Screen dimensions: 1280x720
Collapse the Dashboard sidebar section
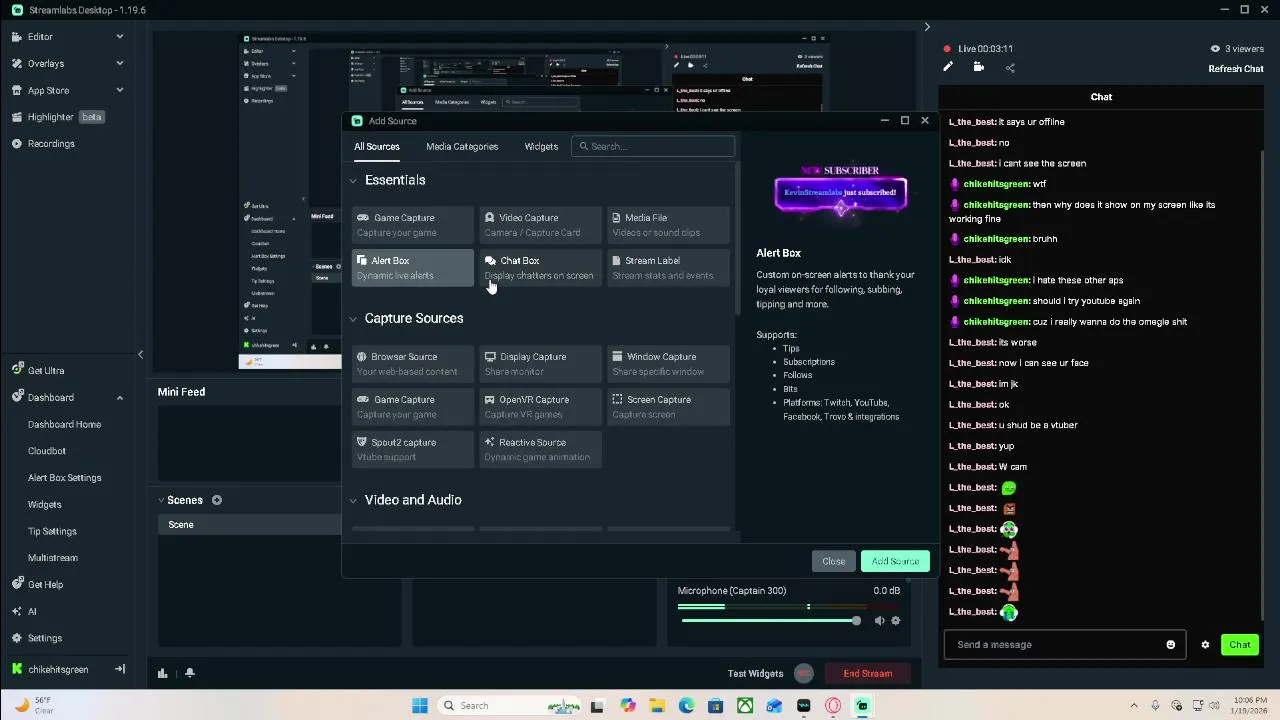[x=119, y=398]
